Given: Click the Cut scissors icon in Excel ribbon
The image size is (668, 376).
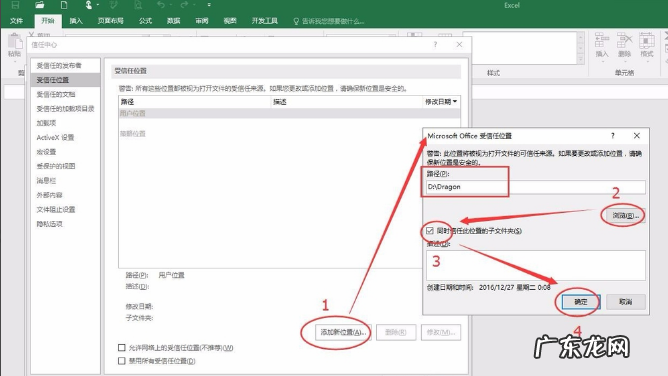Looking at the screenshot, I should click(32, 35).
